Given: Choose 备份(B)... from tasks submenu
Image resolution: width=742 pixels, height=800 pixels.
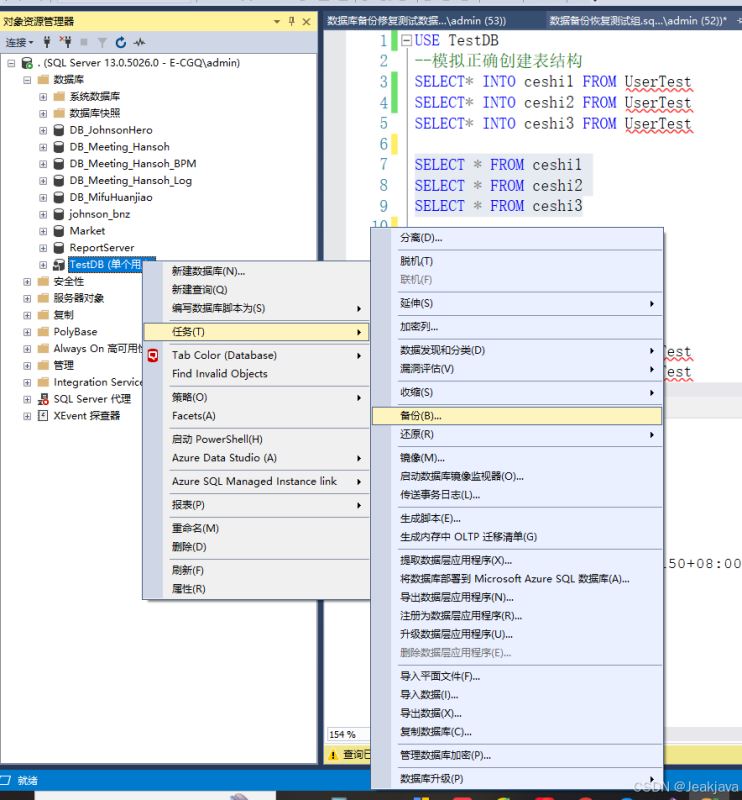Looking at the screenshot, I should [517, 416].
